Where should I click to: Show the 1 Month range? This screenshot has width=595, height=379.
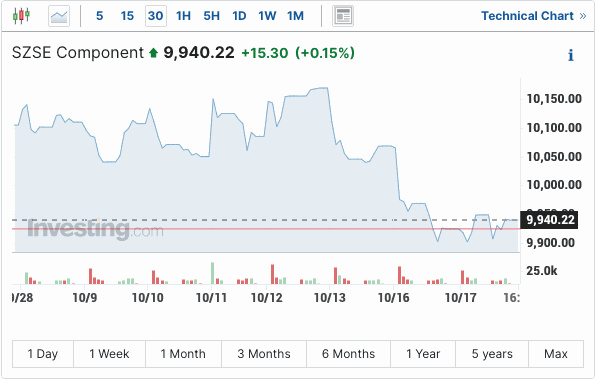tap(183, 354)
